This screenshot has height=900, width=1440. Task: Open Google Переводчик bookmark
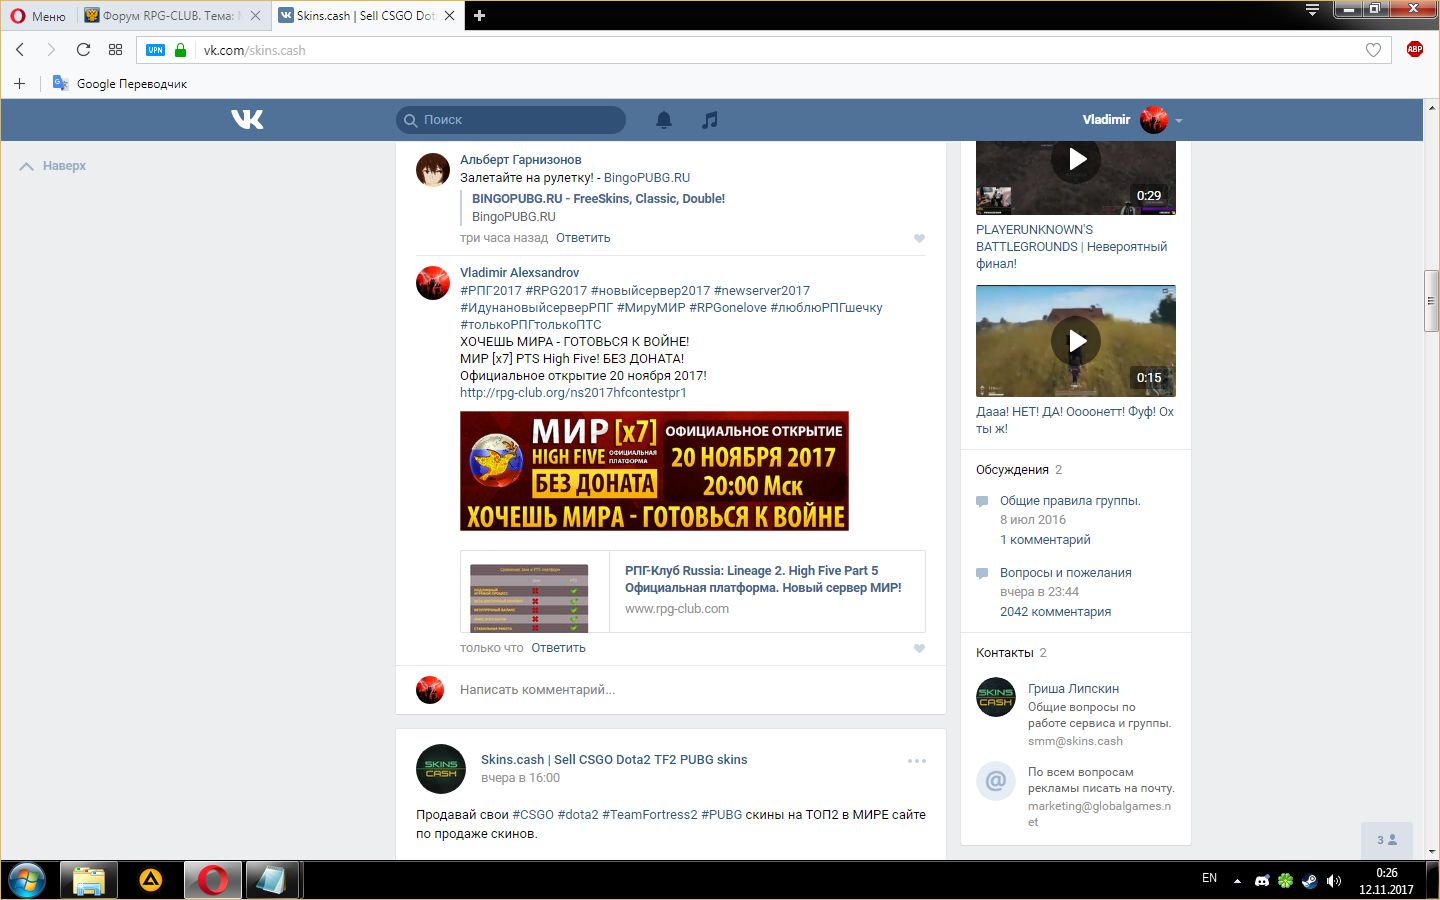pyautogui.click(x=120, y=83)
